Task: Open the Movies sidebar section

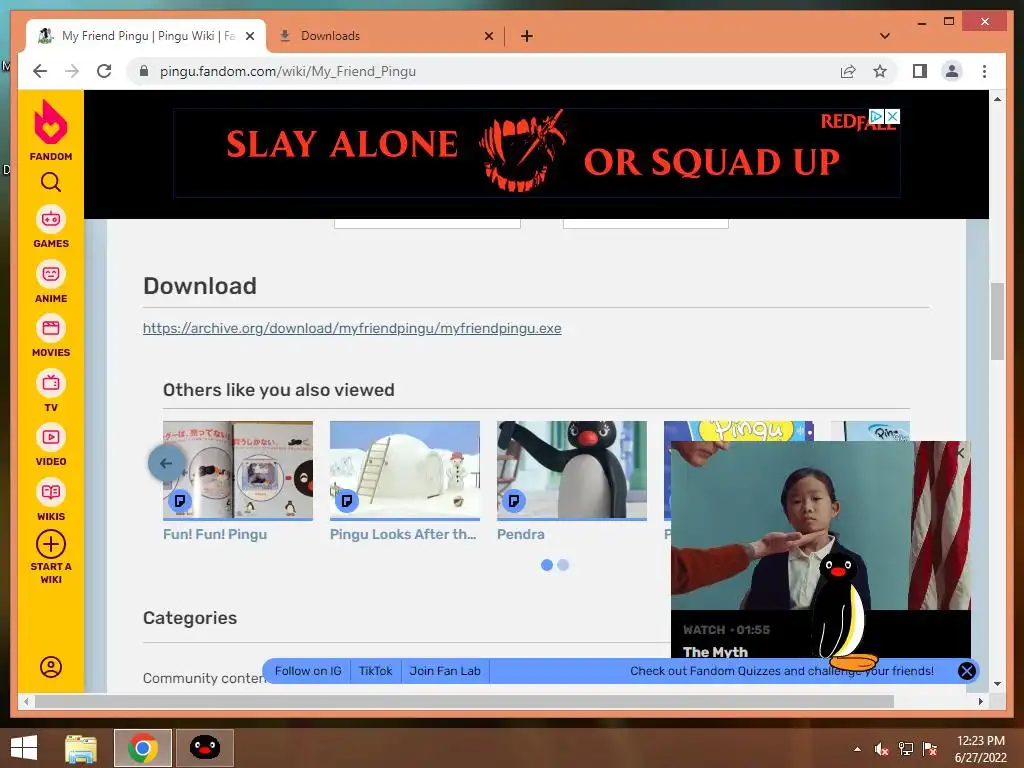Action: 50,336
